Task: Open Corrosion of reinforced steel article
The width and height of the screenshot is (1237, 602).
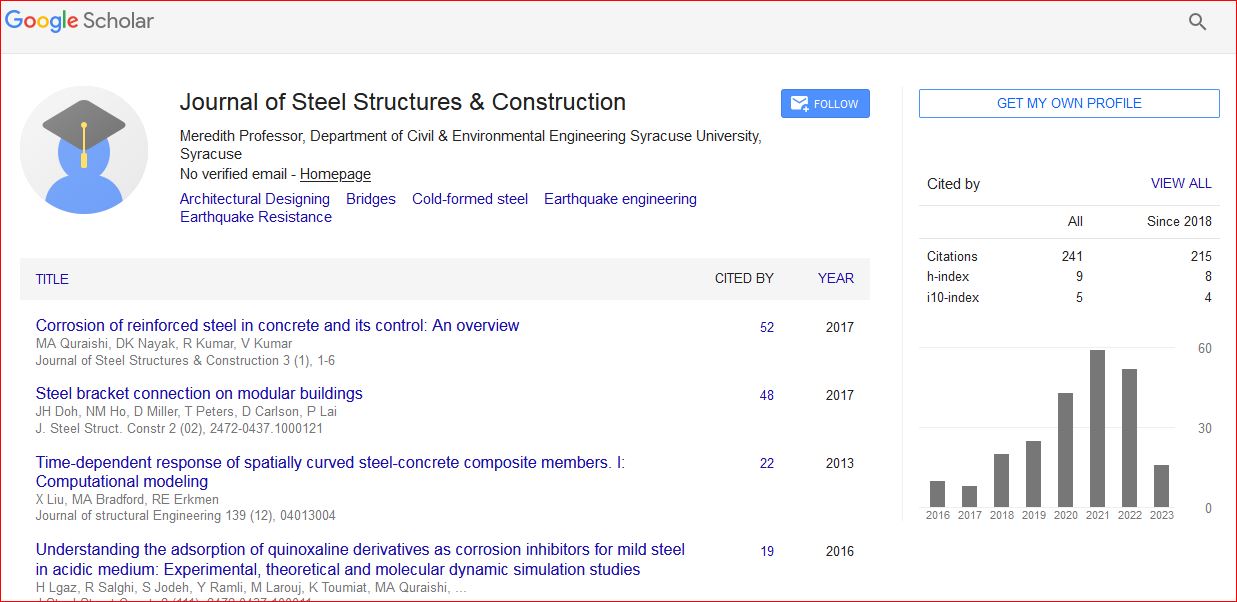Action: pos(277,325)
